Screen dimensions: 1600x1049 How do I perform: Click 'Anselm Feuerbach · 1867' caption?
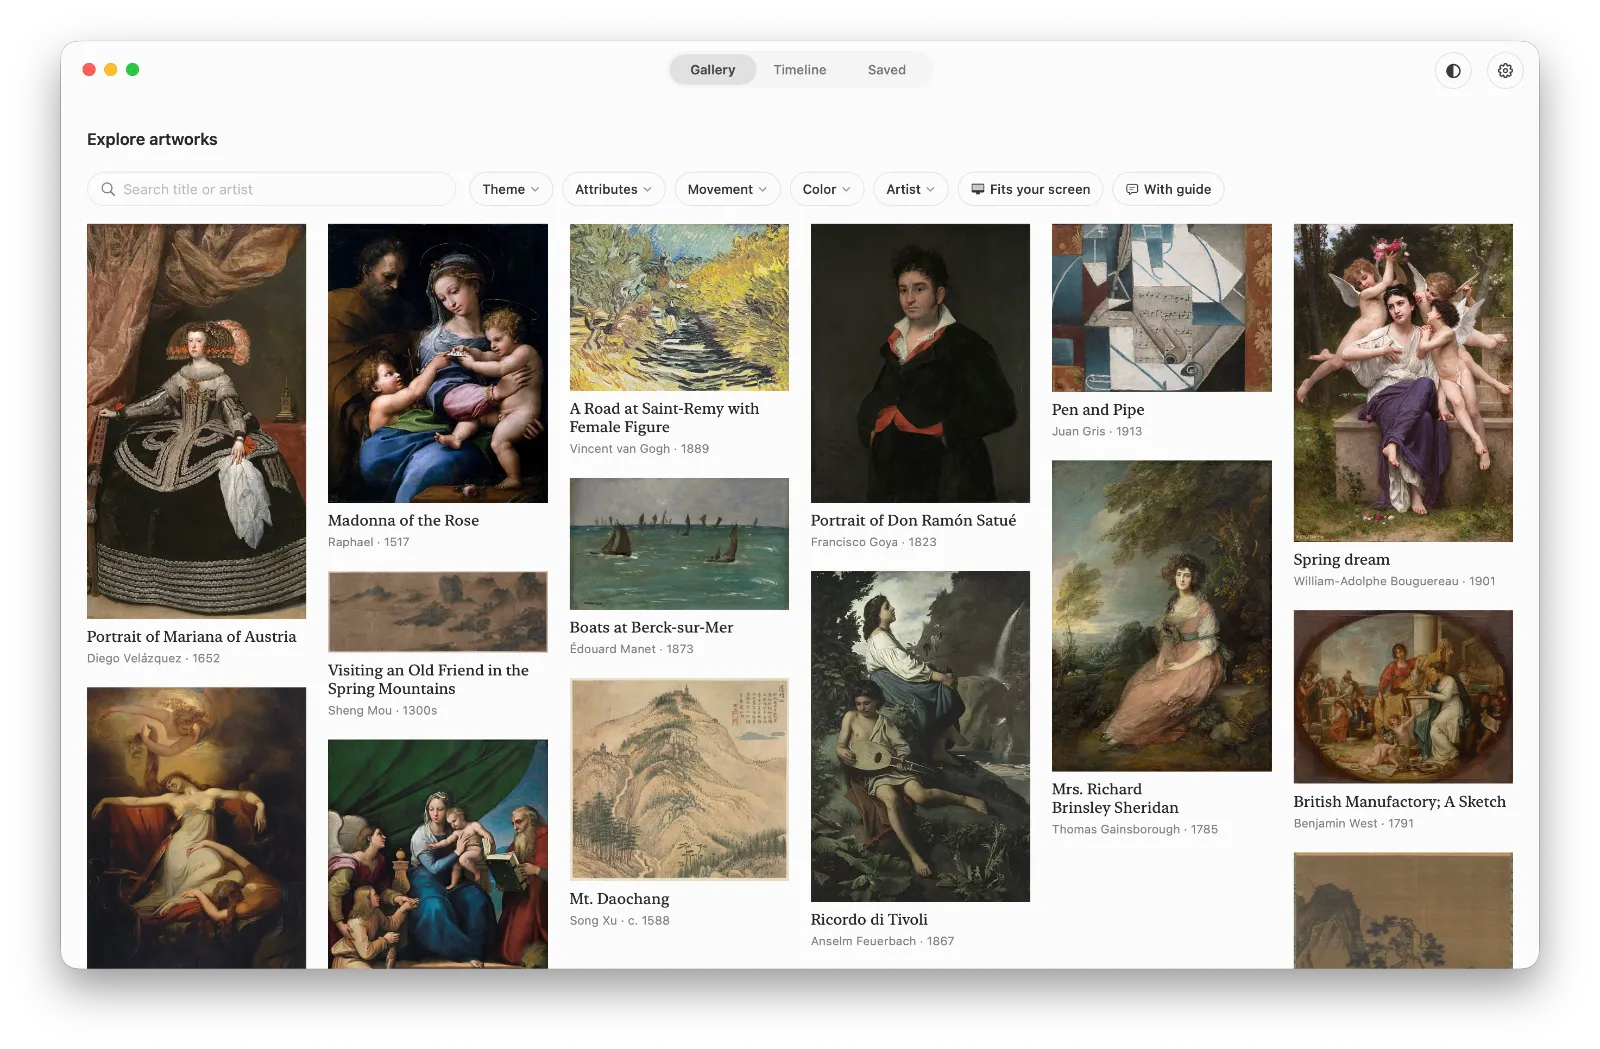[882, 942]
